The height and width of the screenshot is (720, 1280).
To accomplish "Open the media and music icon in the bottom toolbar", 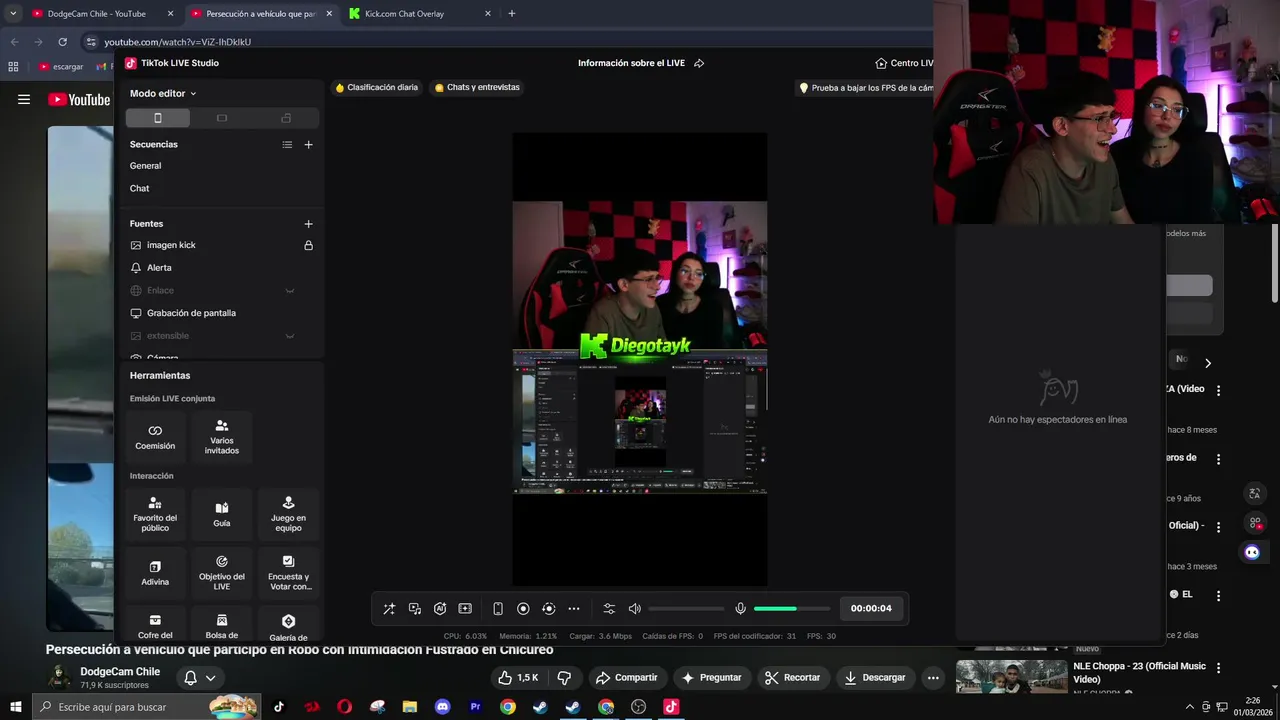I will (x=415, y=608).
